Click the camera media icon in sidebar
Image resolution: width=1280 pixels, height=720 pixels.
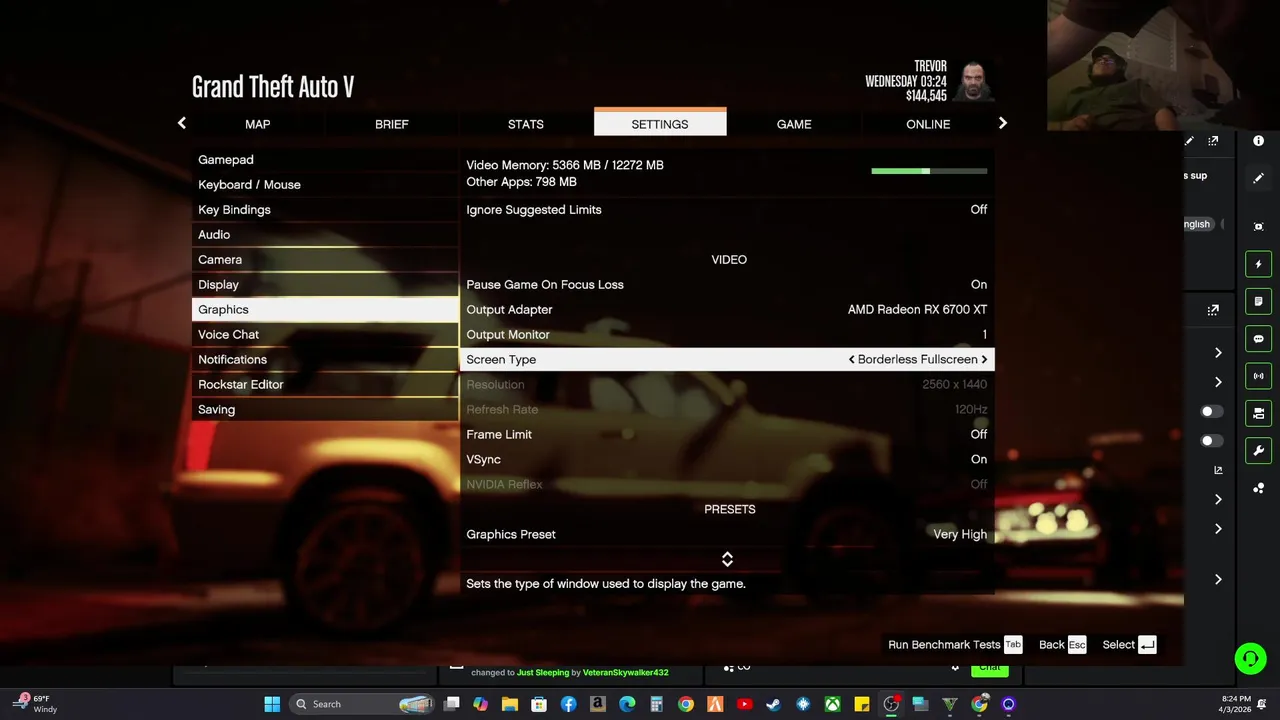pos(1258,413)
